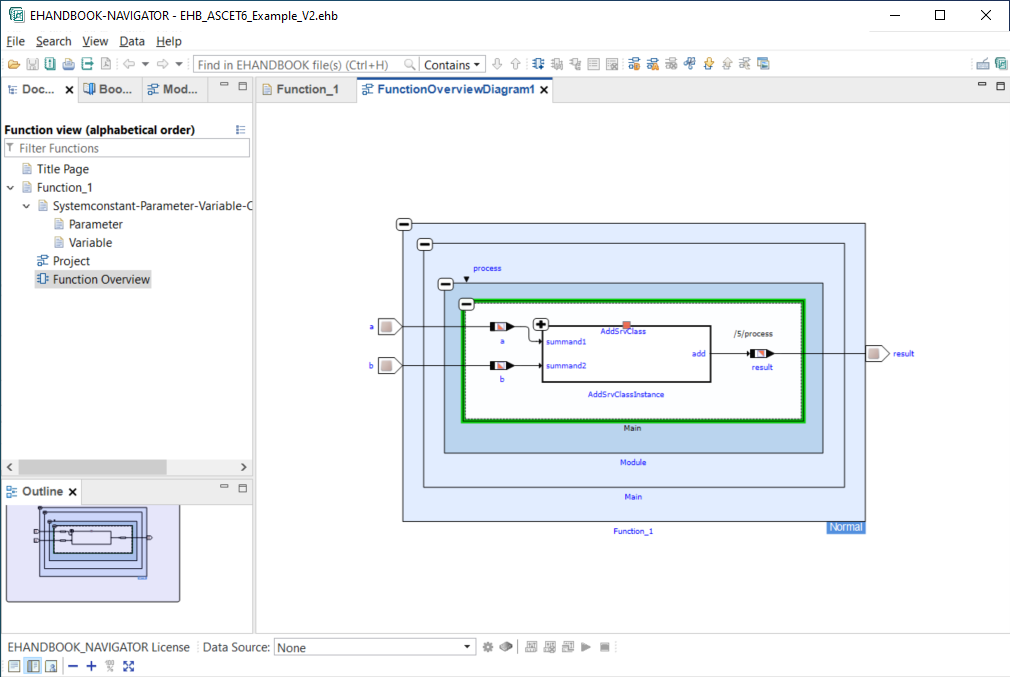Click the blue function-signals toolbar icon after the search bar
This screenshot has height=677, width=1010.
click(x=538, y=63)
